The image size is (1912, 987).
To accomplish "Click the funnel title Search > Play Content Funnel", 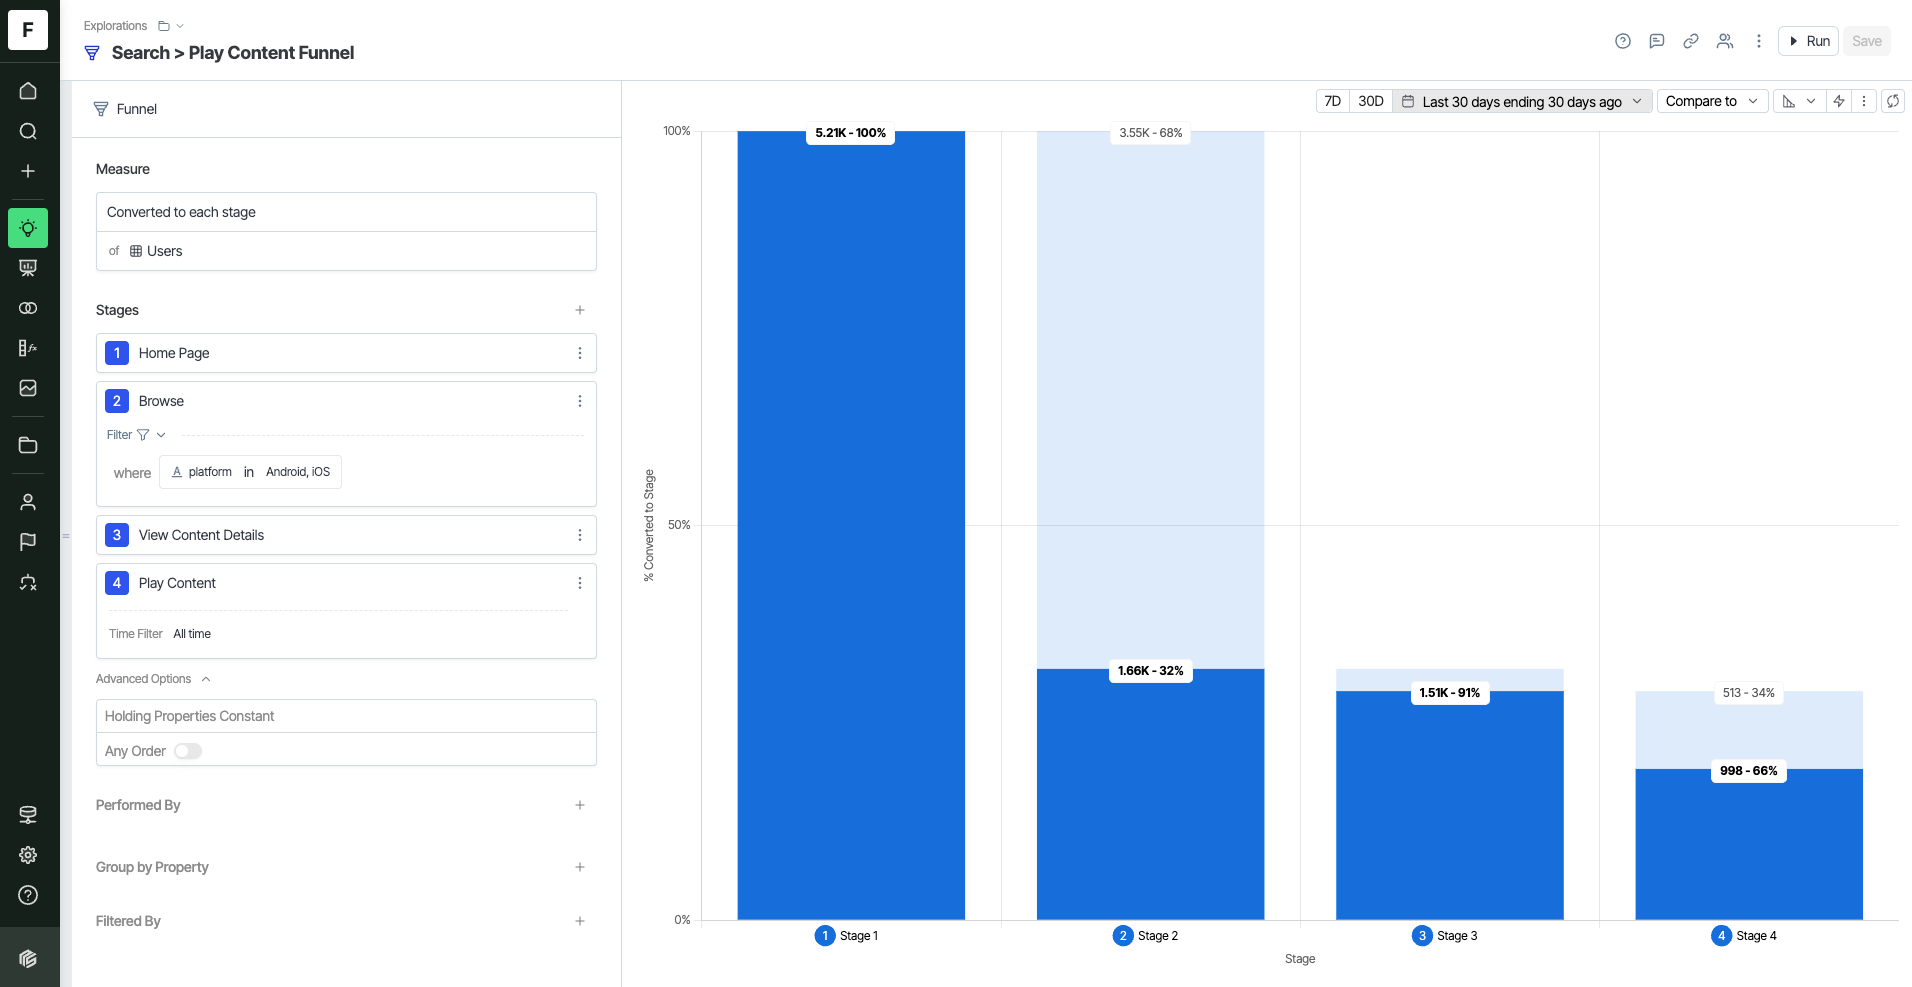I will (233, 53).
